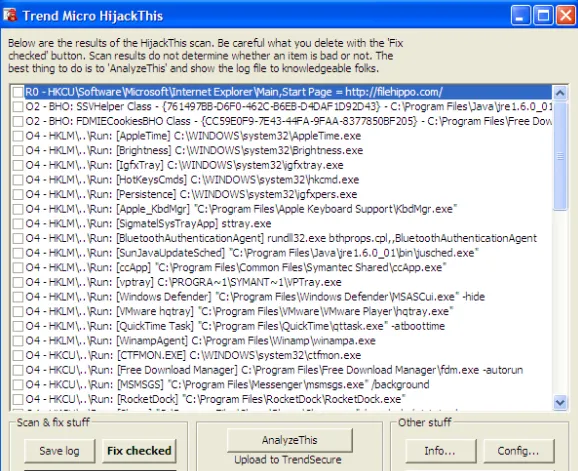Close the HijackThis window
Viewport: 578px width, 471px height.
coord(565,15)
